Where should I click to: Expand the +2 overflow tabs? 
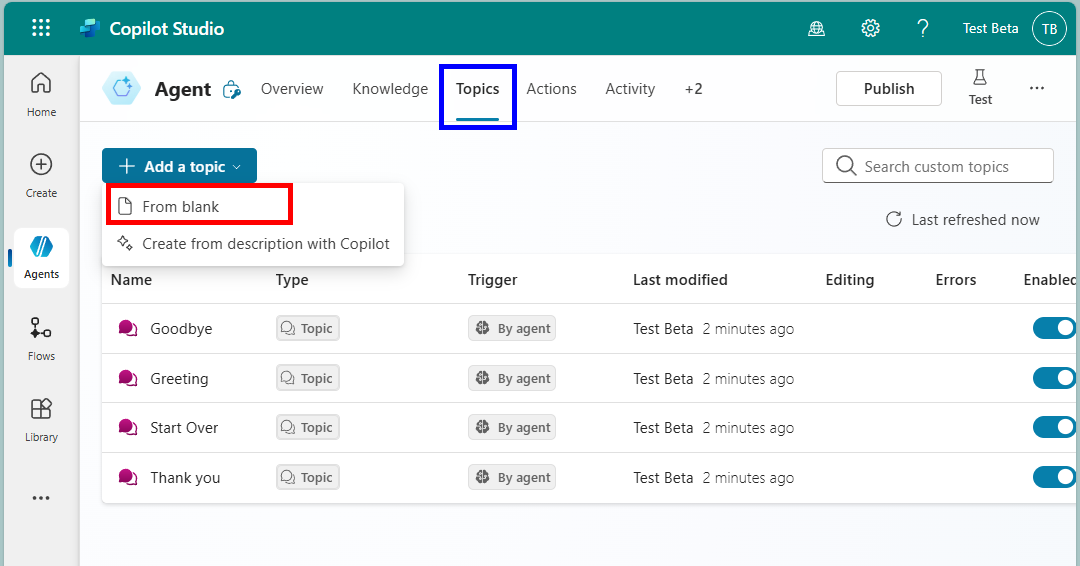coord(694,89)
